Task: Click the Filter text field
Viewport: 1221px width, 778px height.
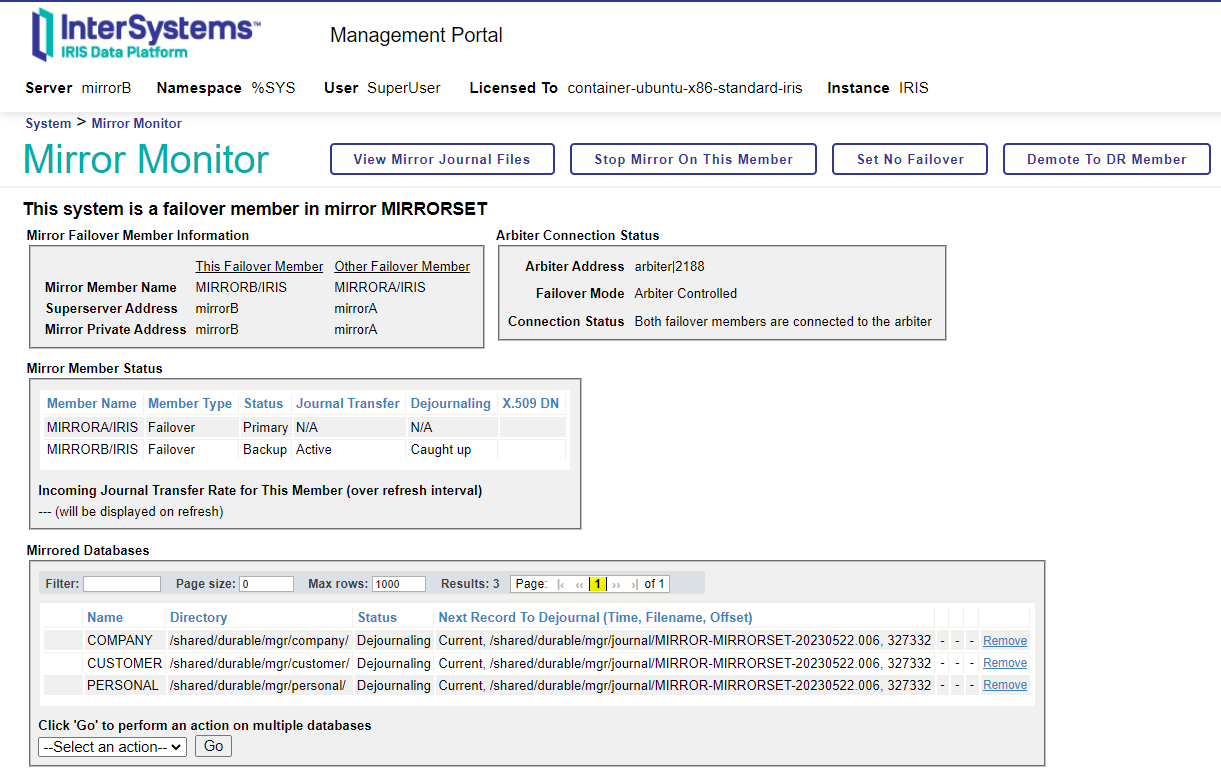Action: [x=121, y=584]
